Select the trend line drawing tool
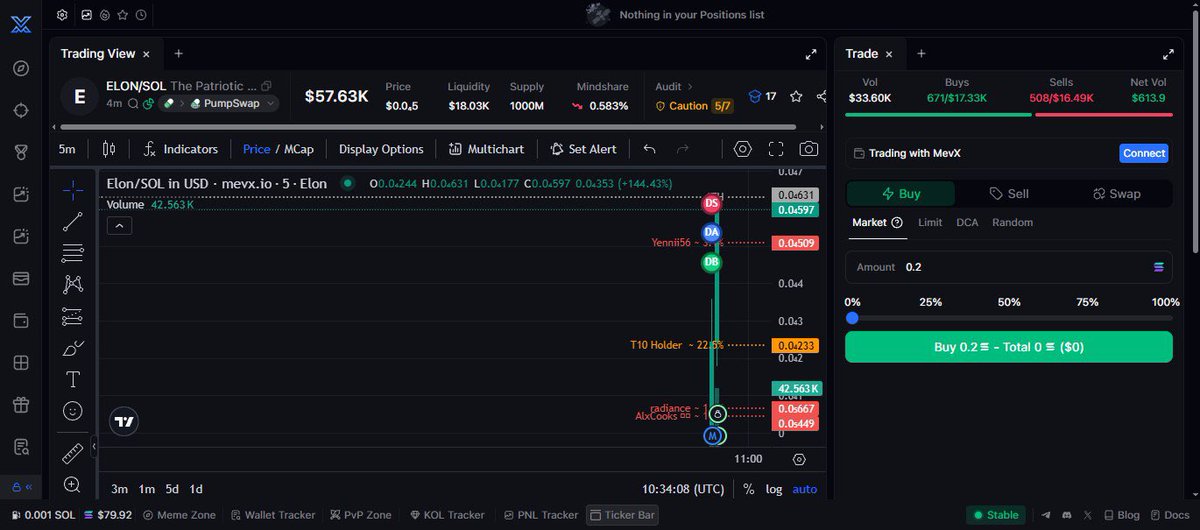This screenshot has height=530, width=1200. pyautogui.click(x=73, y=222)
